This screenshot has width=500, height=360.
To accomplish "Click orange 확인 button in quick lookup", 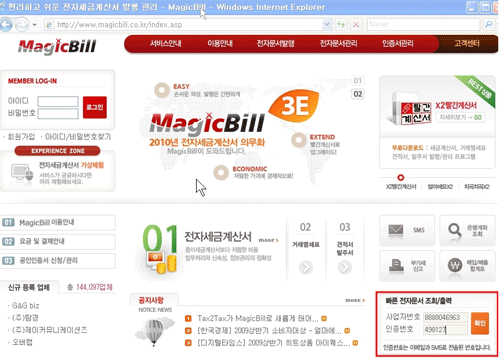I will (480, 323).
